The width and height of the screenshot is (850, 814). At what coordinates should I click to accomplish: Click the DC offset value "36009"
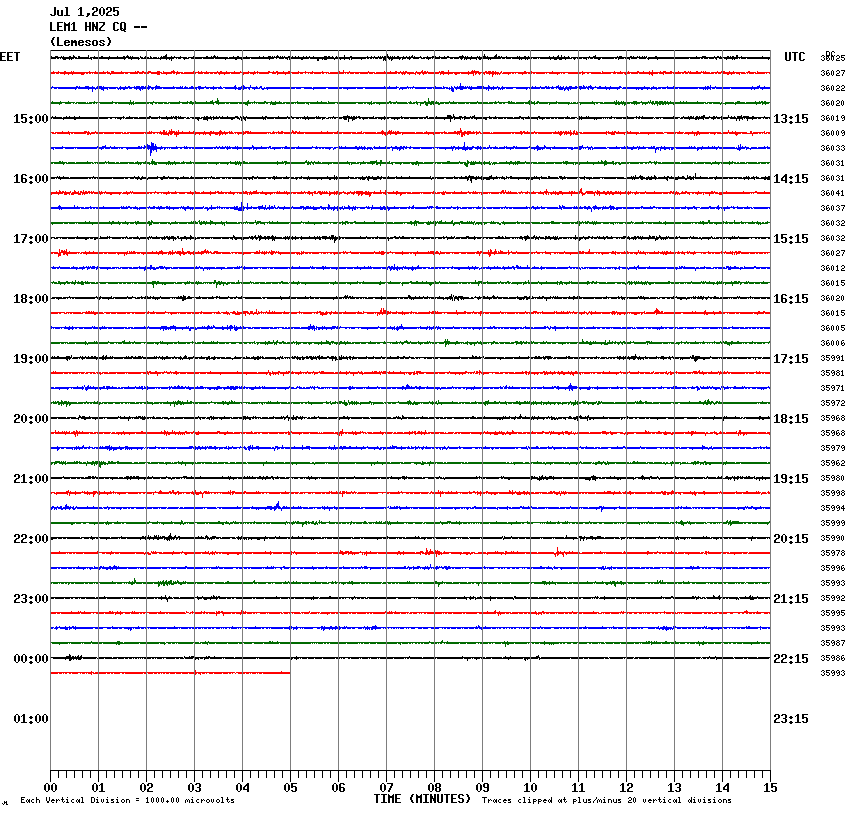pyautogui.click(x=833, y=133)
